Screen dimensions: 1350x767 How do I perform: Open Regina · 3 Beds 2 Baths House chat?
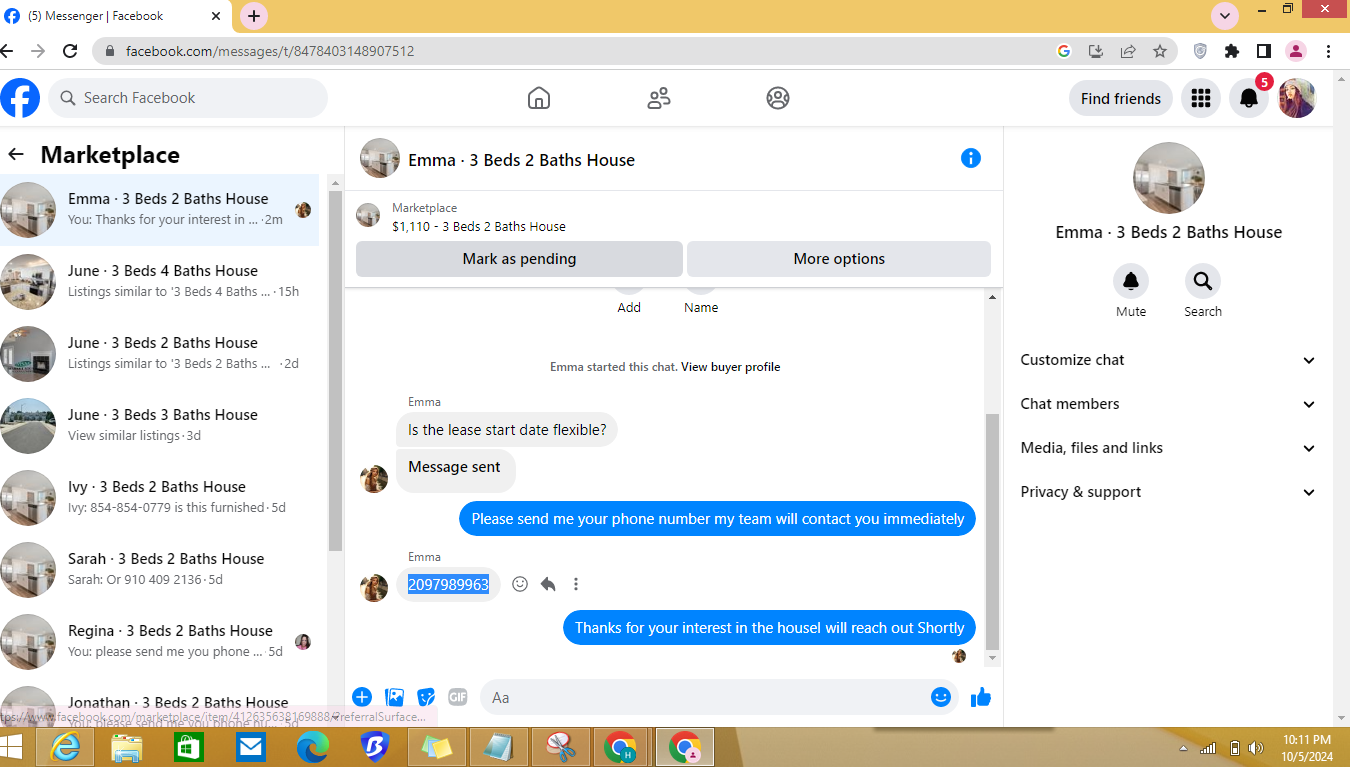[x=160, y=642]
